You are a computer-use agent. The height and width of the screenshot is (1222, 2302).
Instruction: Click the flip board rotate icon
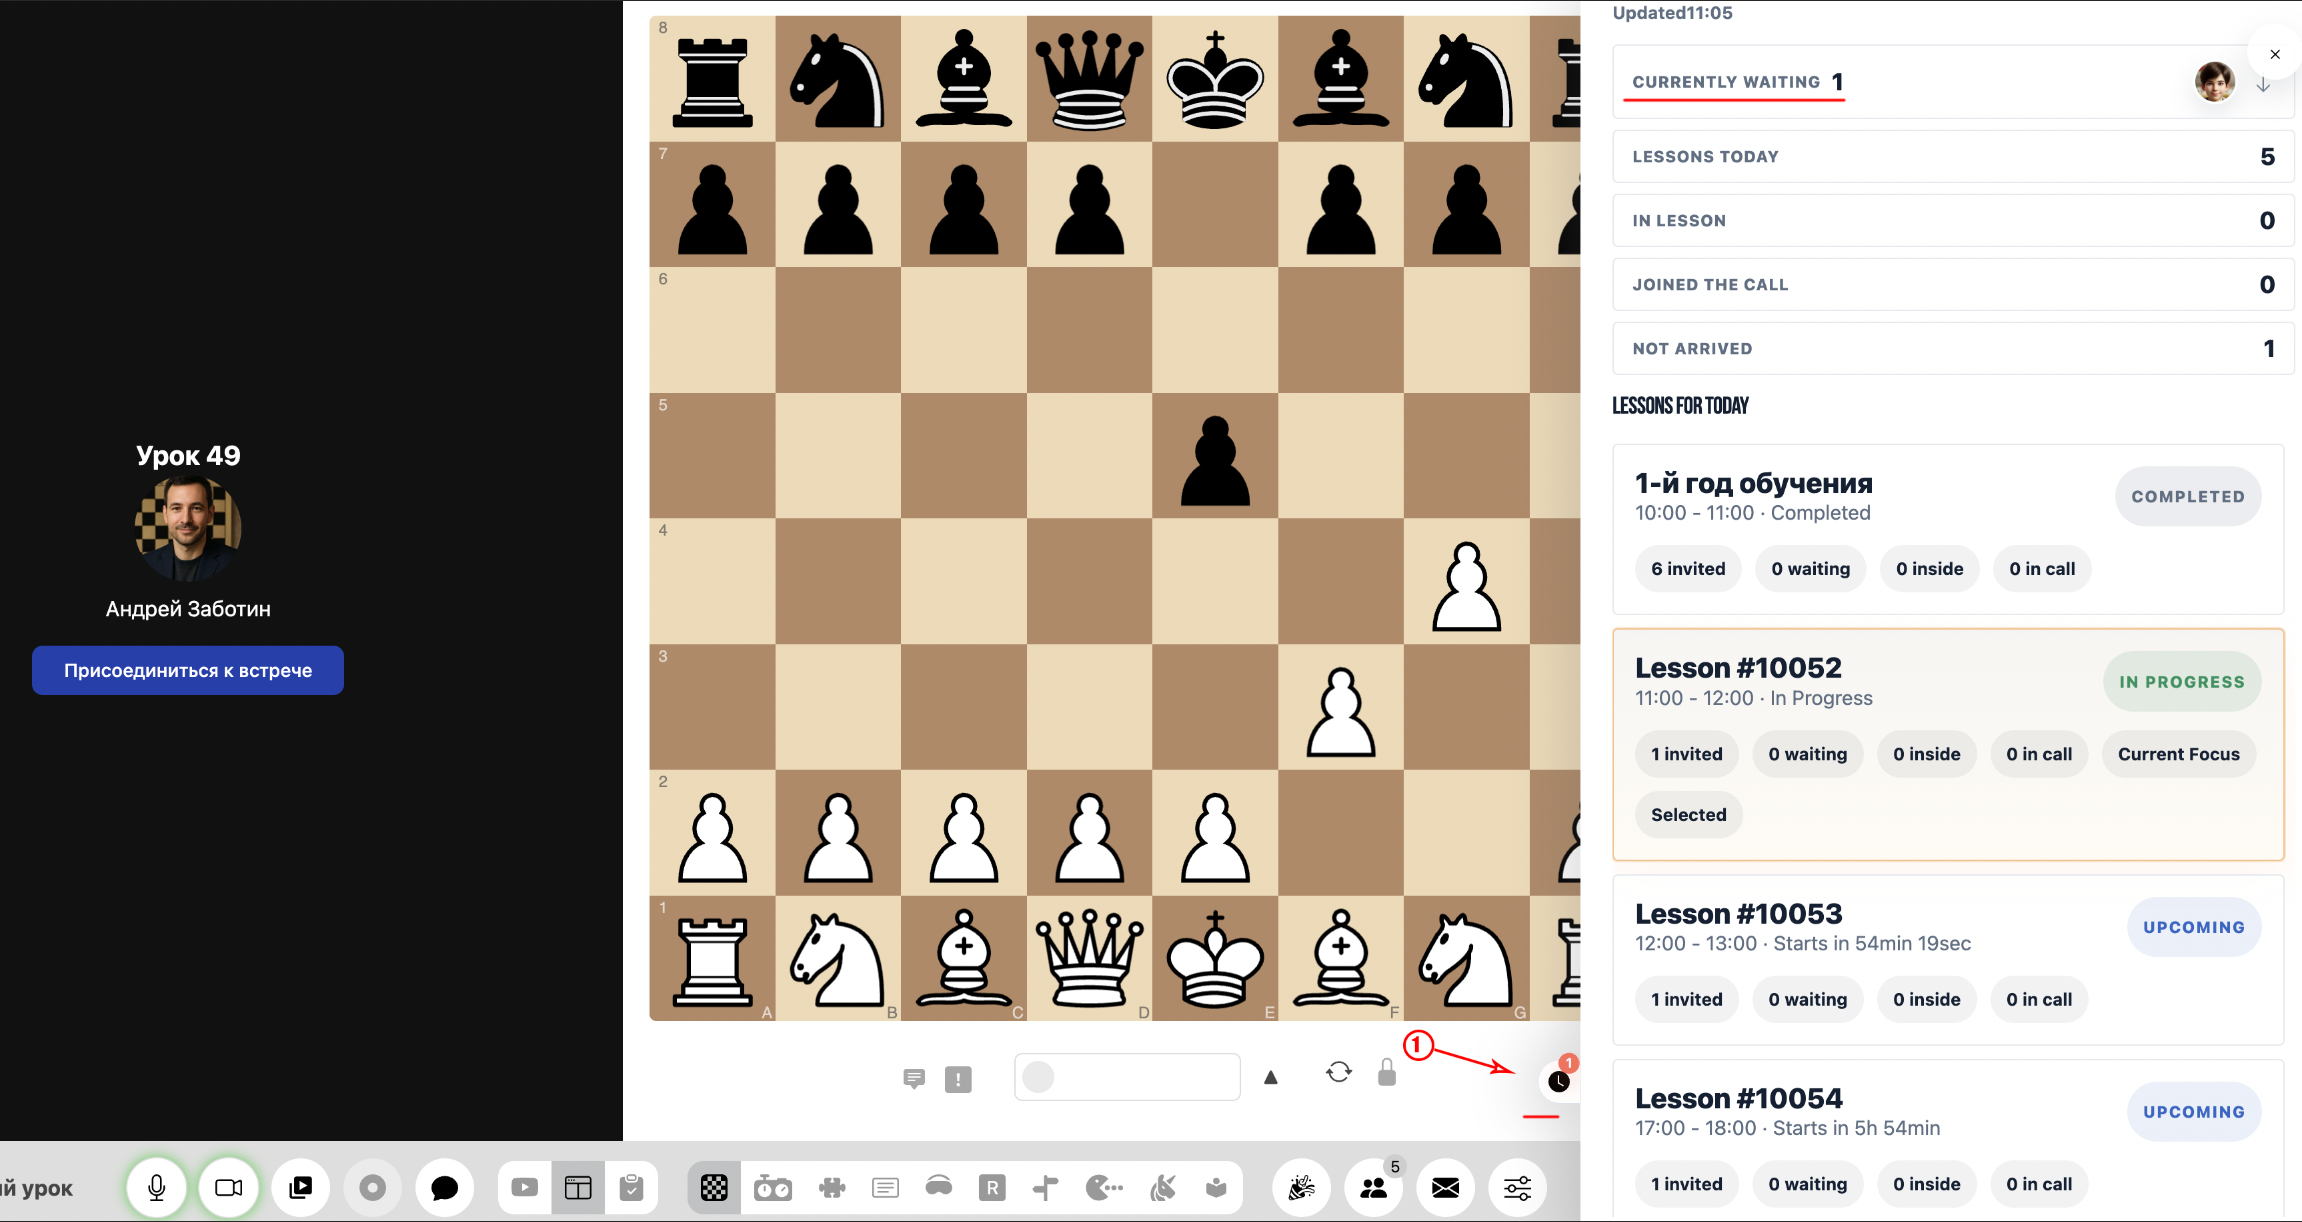tap(1339, 1072)
